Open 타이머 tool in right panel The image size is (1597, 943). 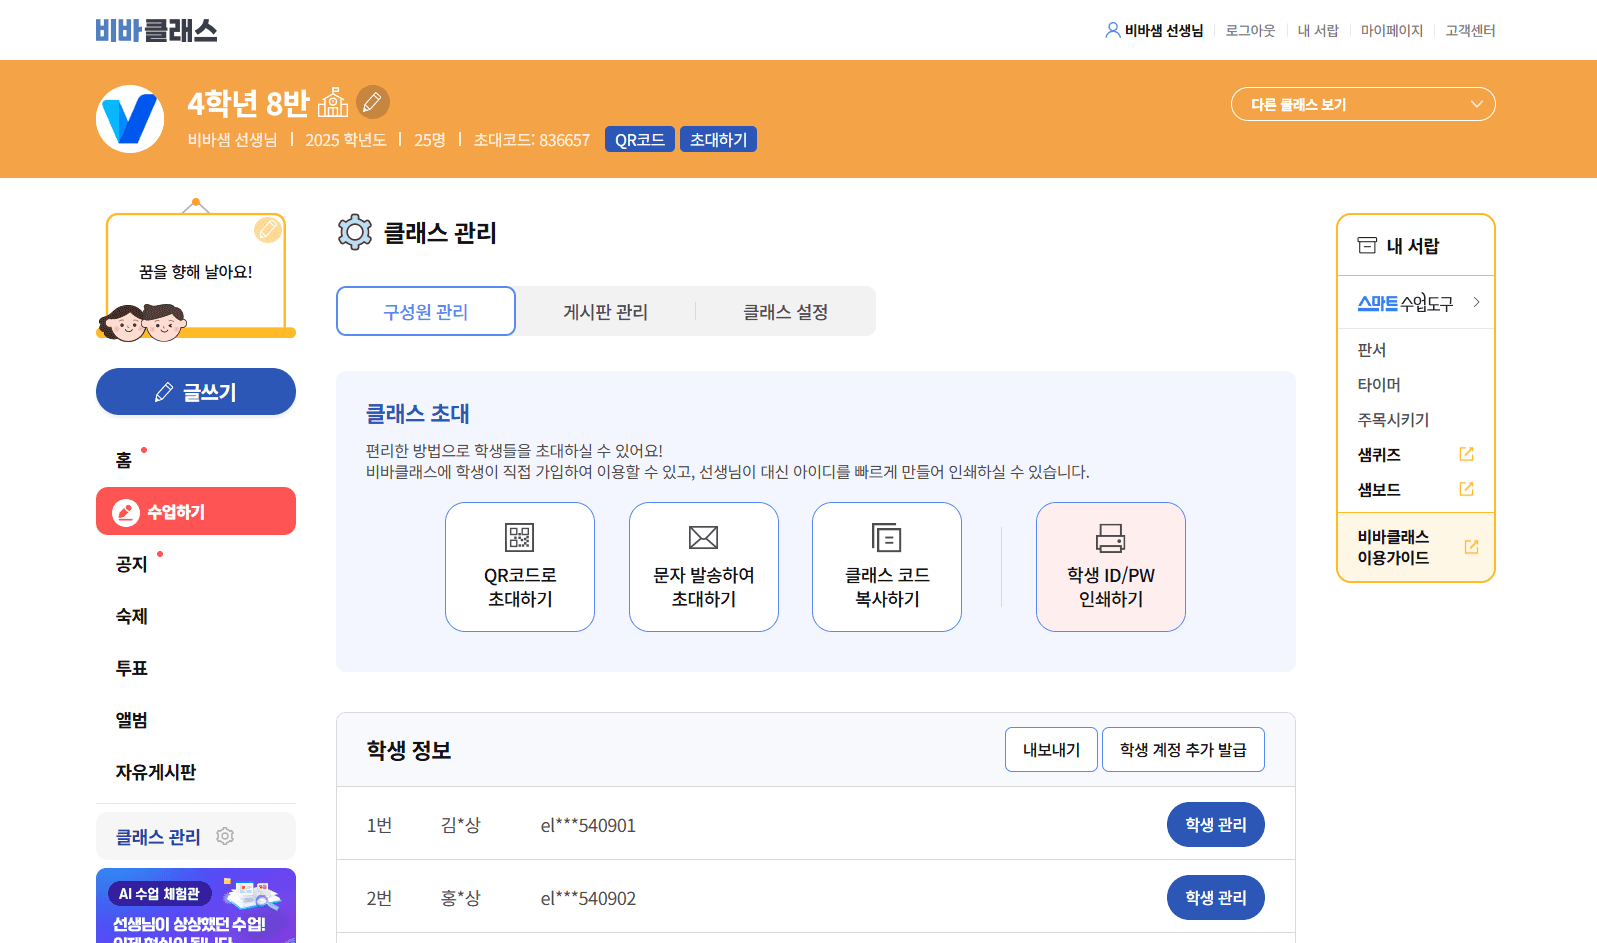1379,384
